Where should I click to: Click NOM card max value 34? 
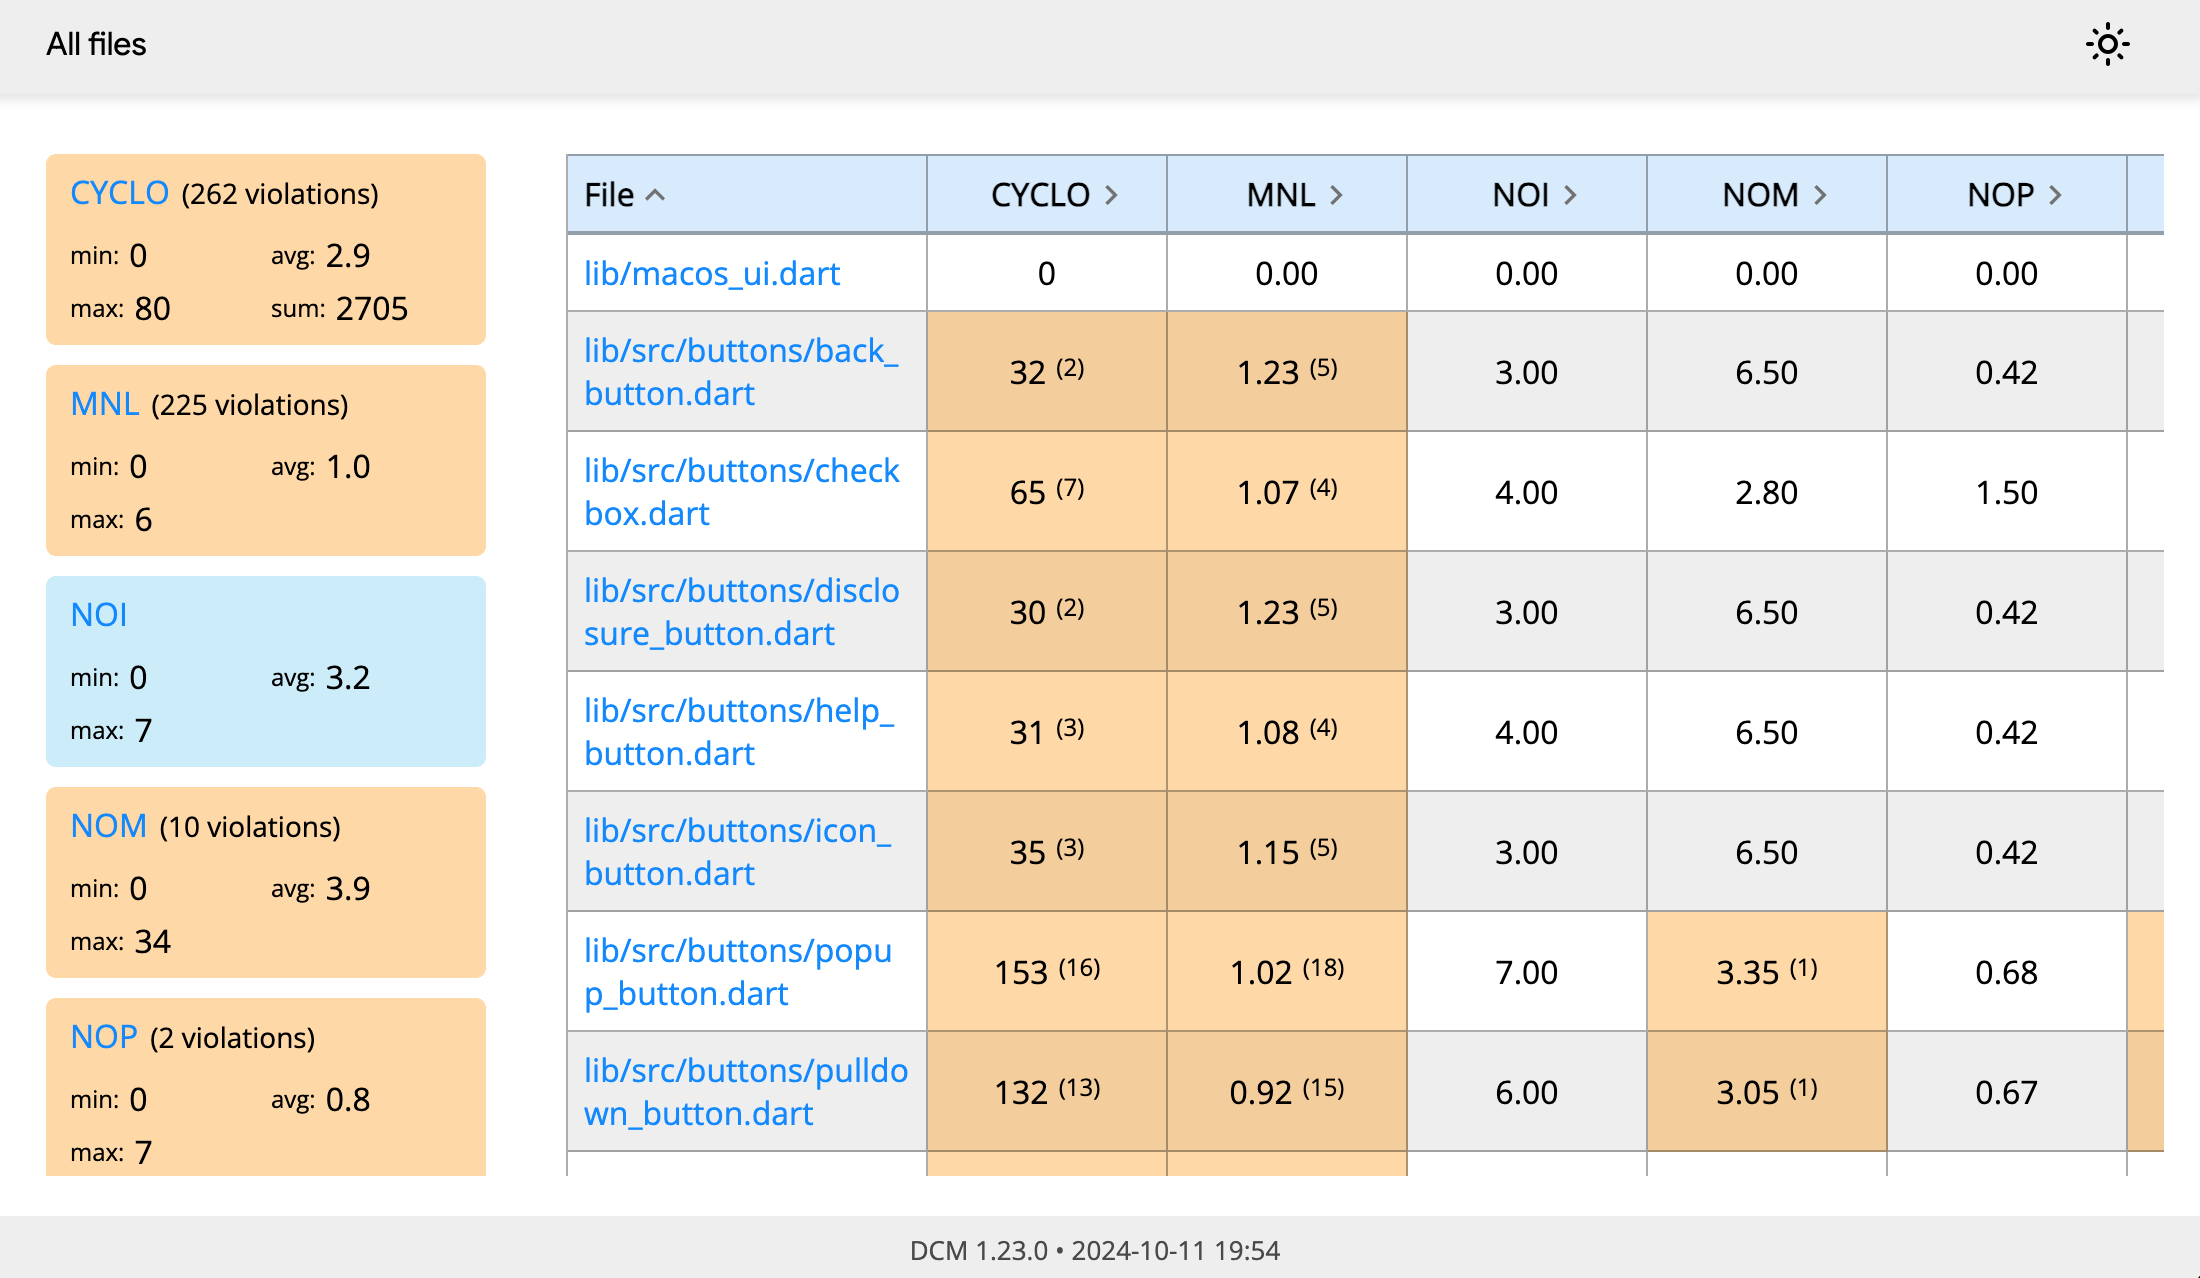coord(153,941)
